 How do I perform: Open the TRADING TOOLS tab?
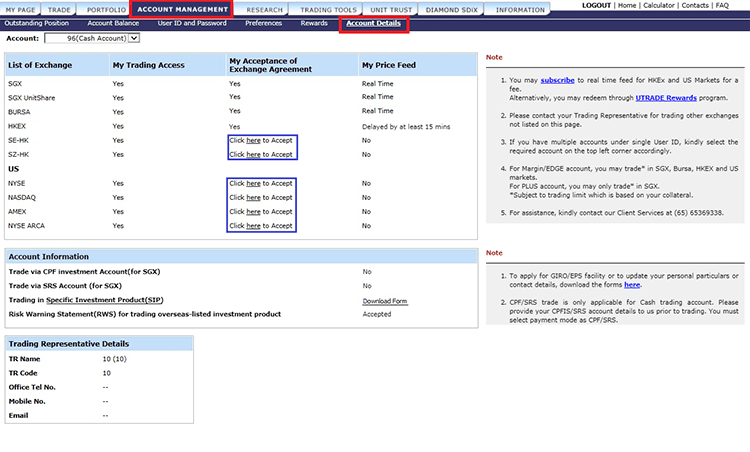[328, 10]
